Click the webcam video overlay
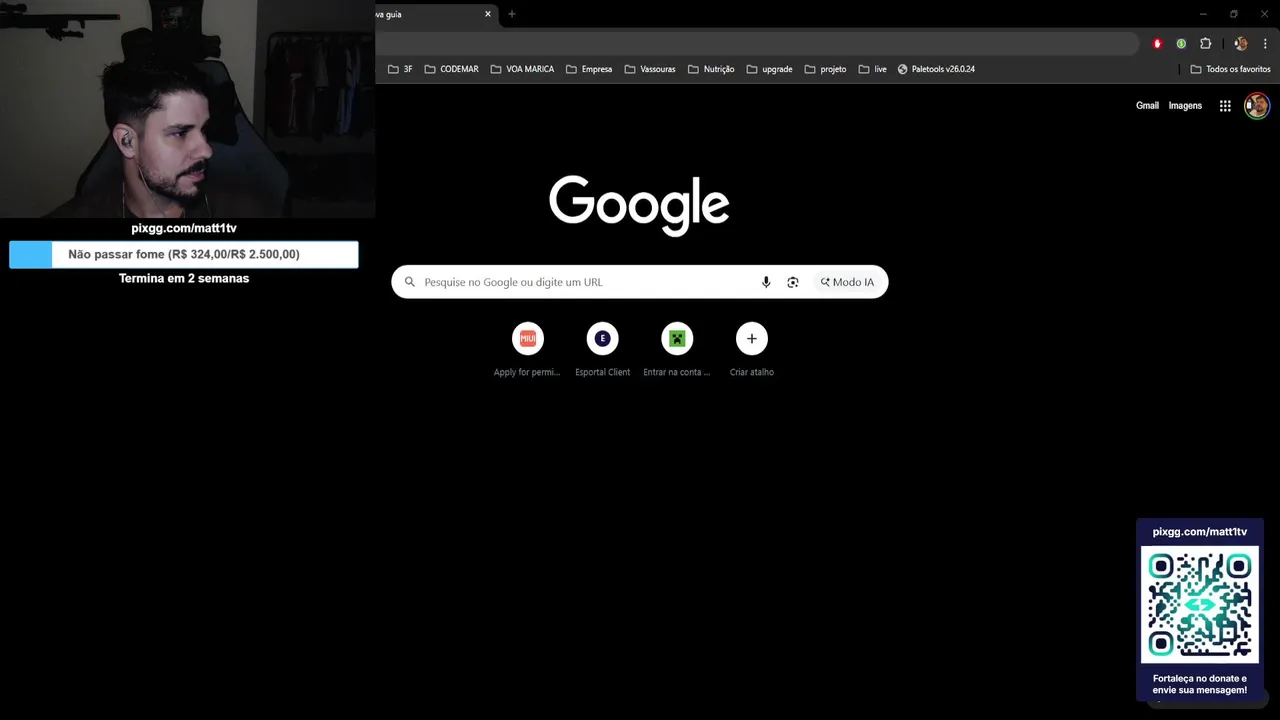 [187, 108]
